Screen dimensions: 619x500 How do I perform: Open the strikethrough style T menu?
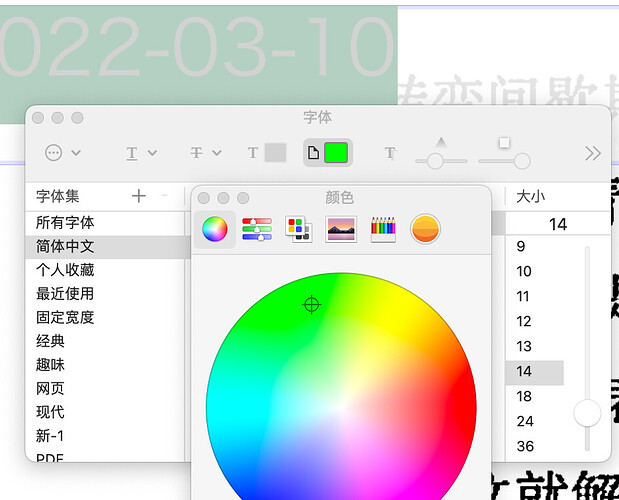pos(196,153)
